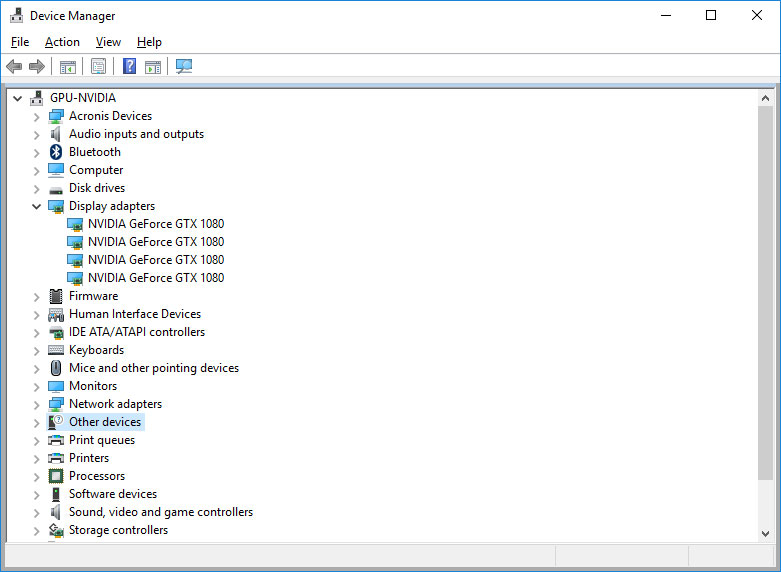Viewport: 781px width, 572px height.
Task: Select the 'Disk drives' label
Action: (x=97, y=188)
